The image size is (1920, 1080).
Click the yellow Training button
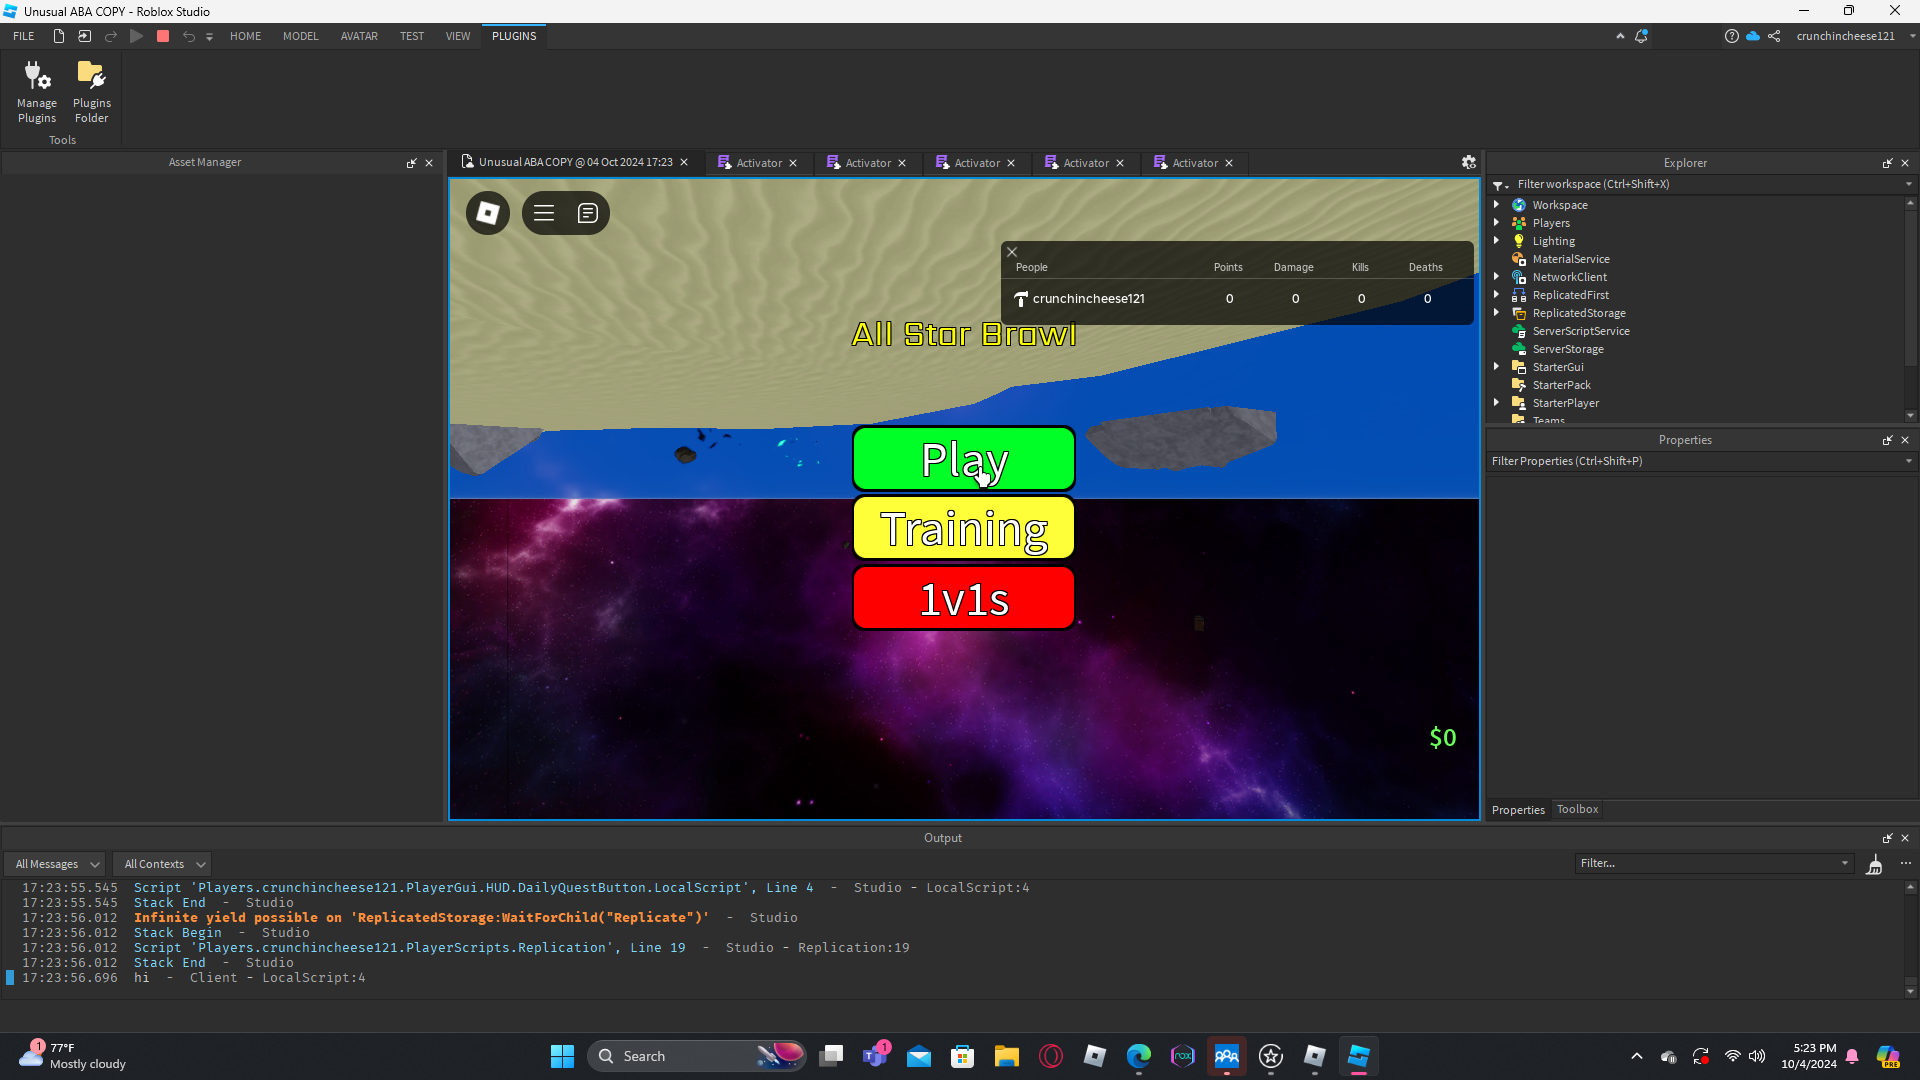(964, 529)
